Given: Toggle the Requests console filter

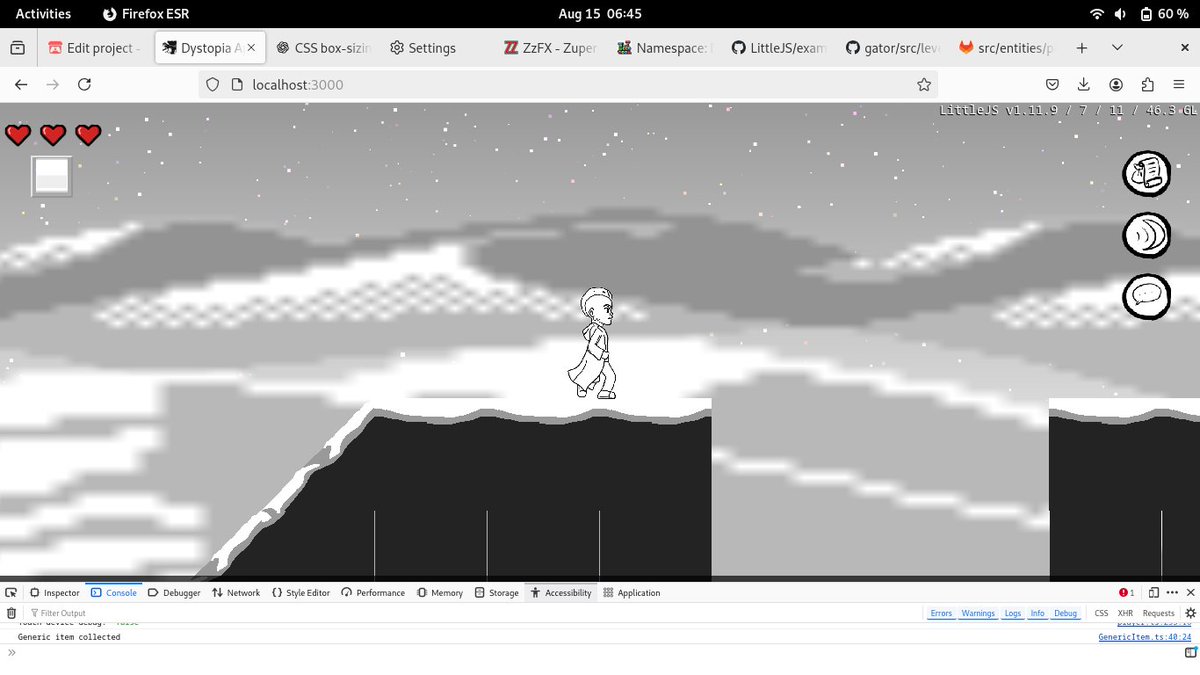Looking at the screenshot, I should coord(1158,613).
